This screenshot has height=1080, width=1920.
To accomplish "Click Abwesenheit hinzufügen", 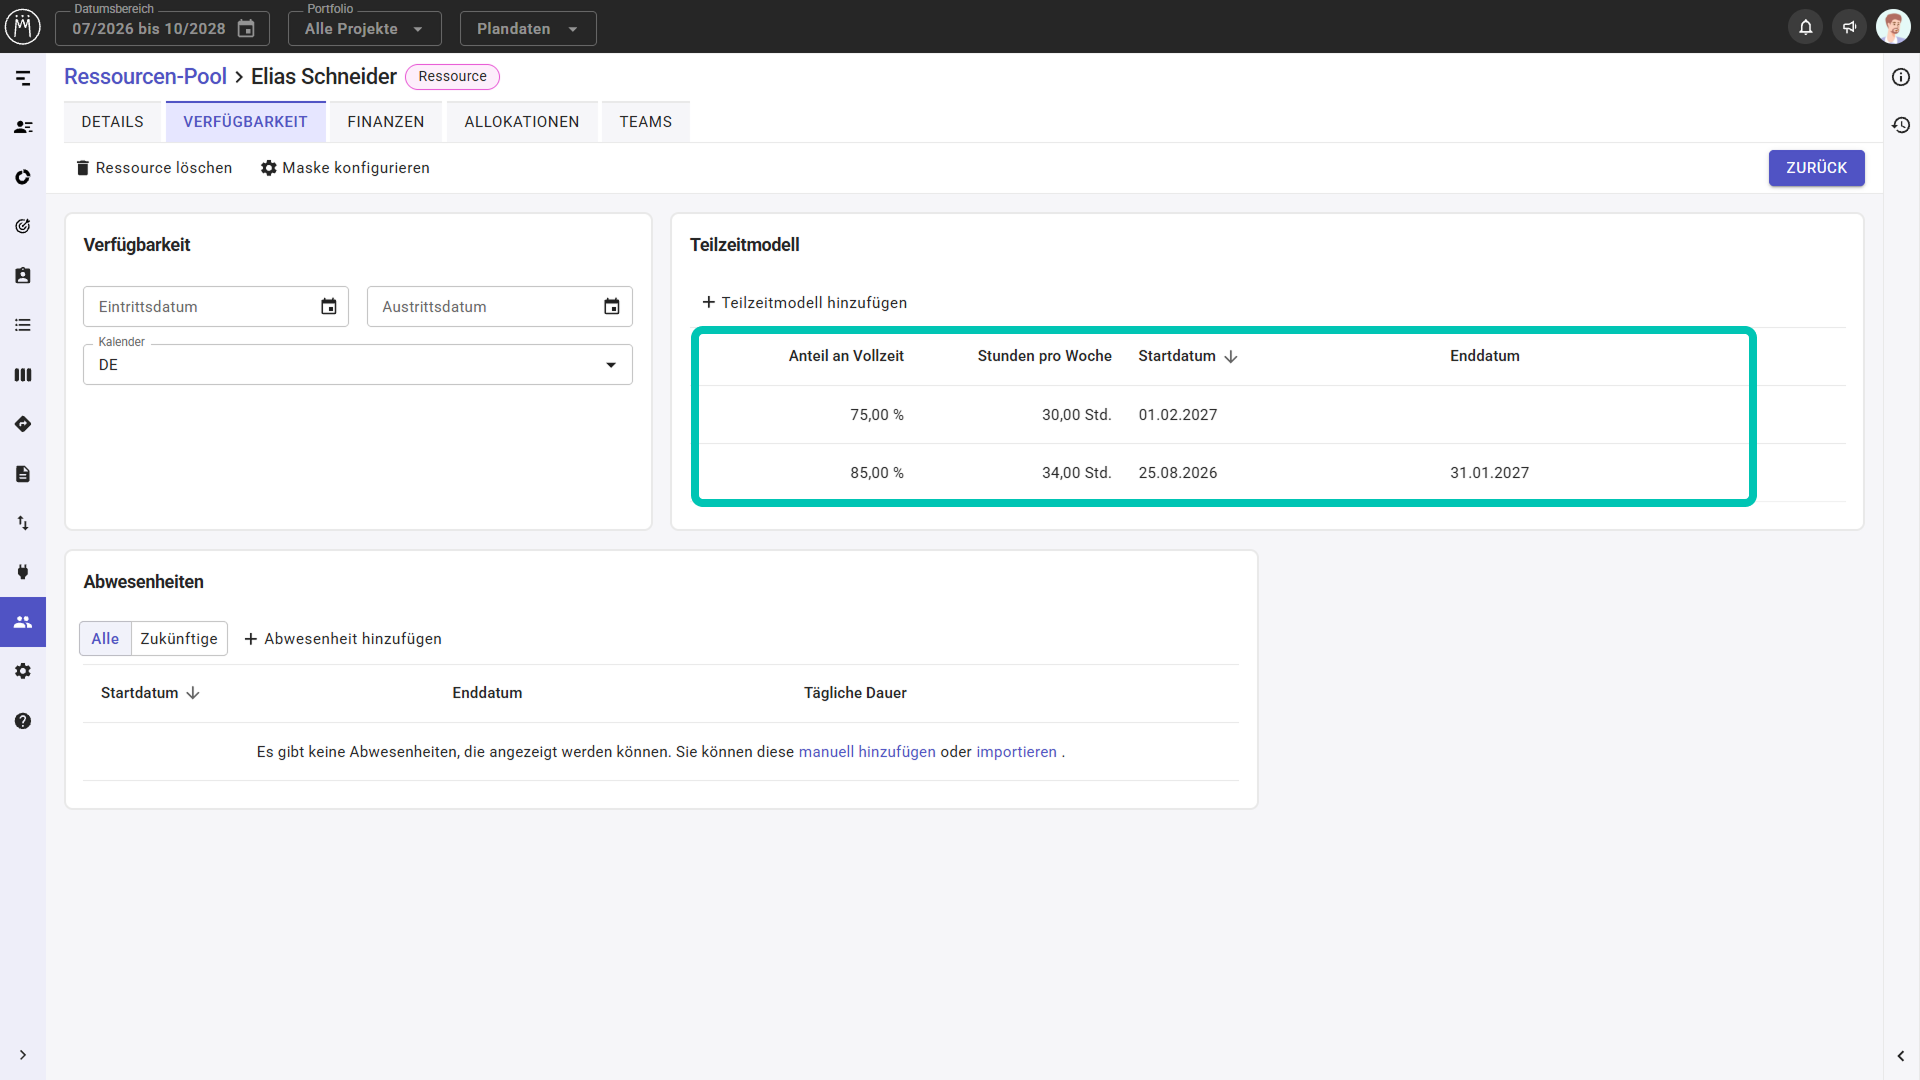I will pos(343,639).
